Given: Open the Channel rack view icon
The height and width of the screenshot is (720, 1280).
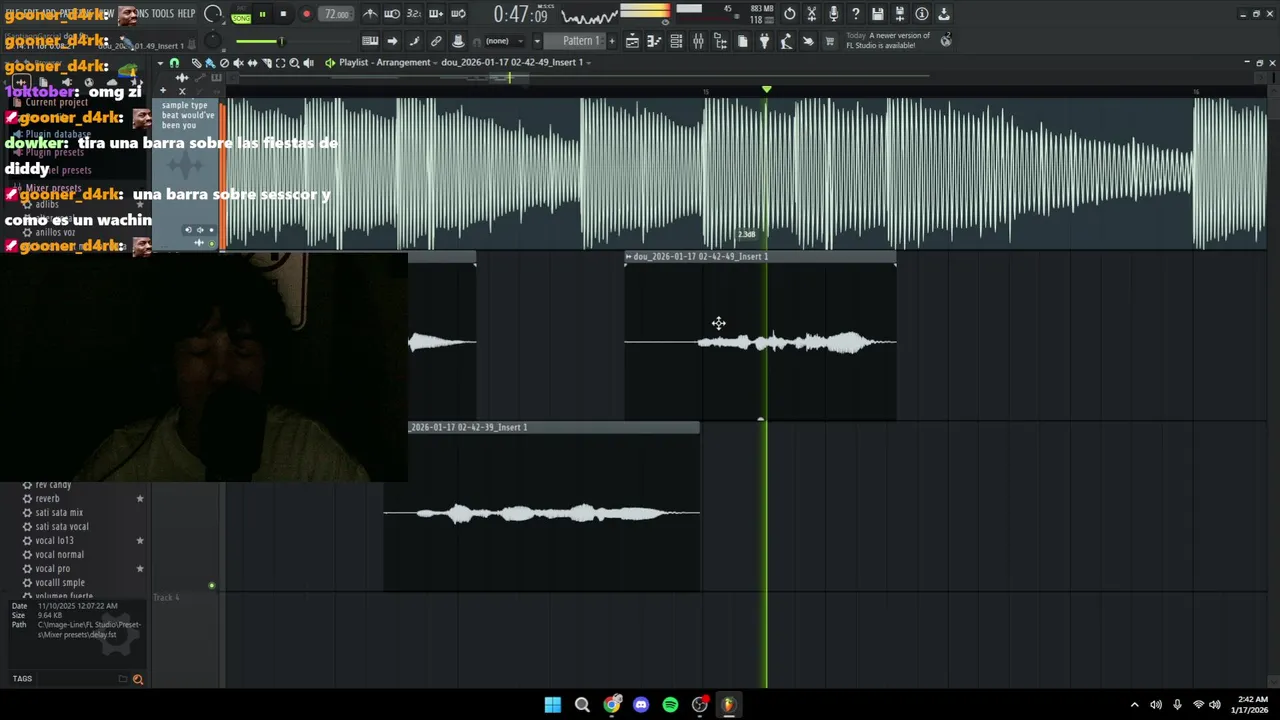Looking at the screenshot, I should [676, 41].
